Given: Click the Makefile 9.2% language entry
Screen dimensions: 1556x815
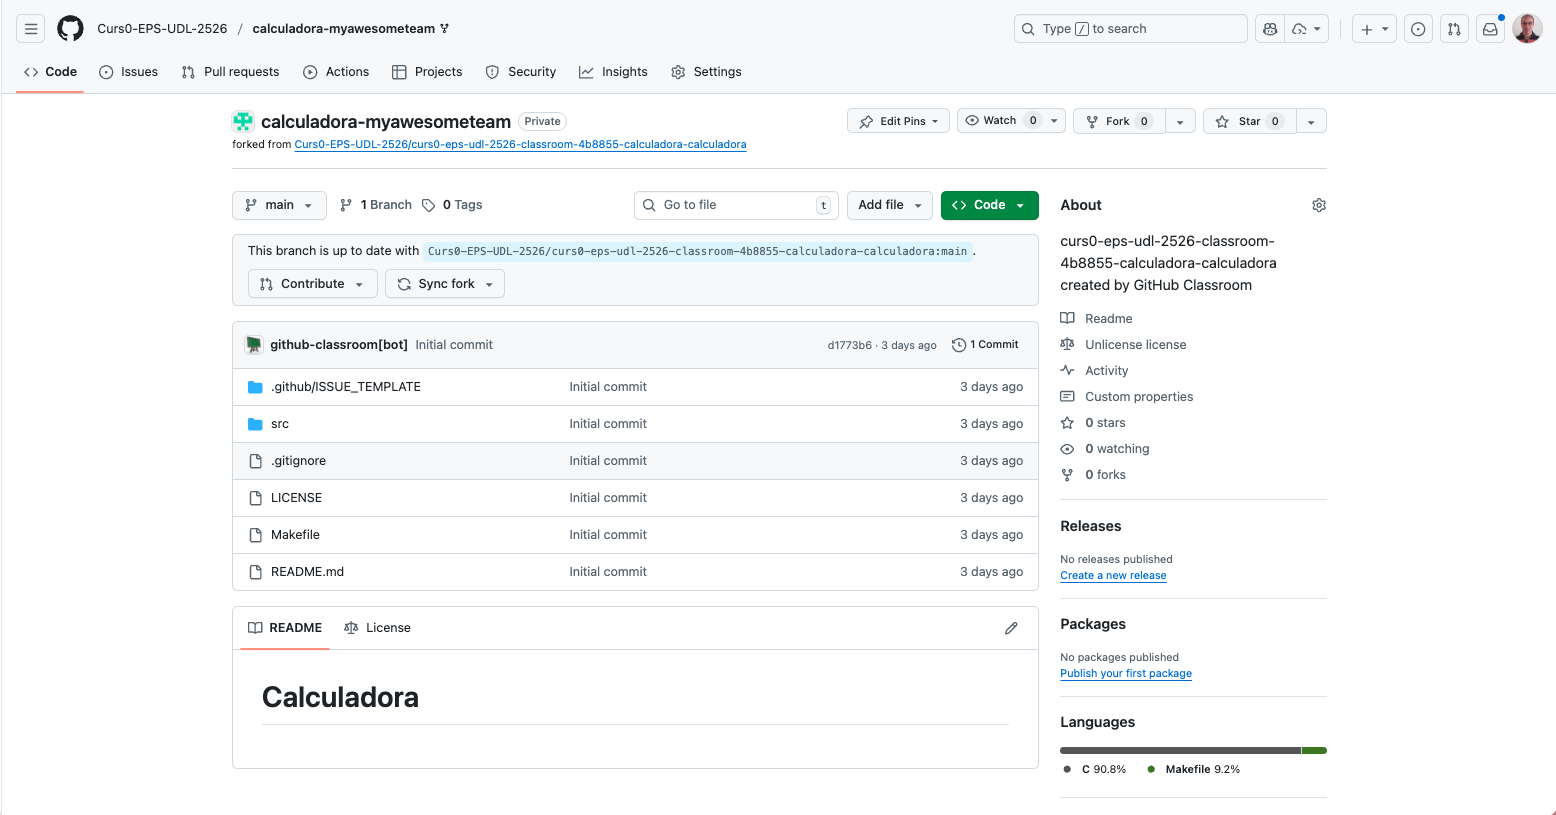Looking at the screenshot, I should click(1193, 770).
